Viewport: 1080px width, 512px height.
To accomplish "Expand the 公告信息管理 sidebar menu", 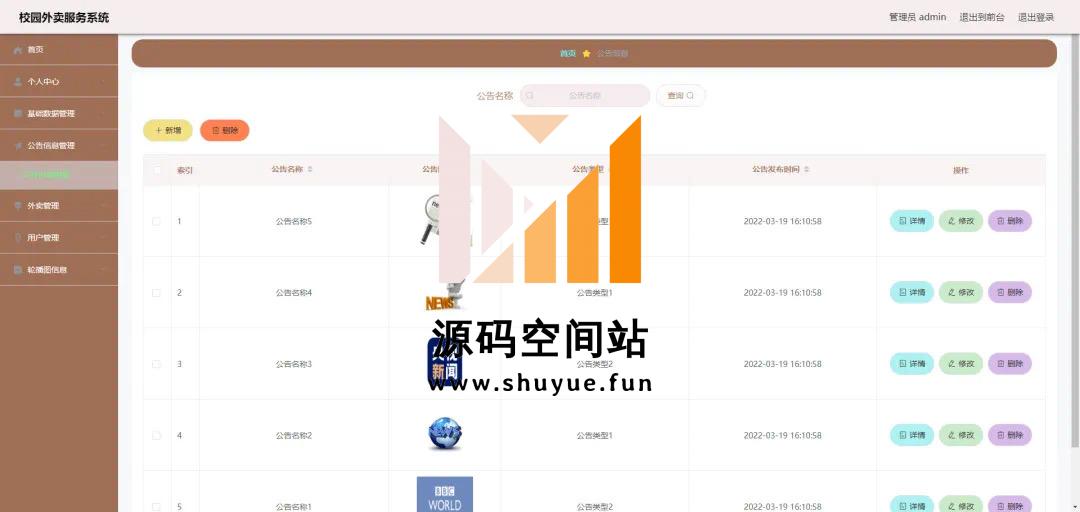I will coord(59,145).
